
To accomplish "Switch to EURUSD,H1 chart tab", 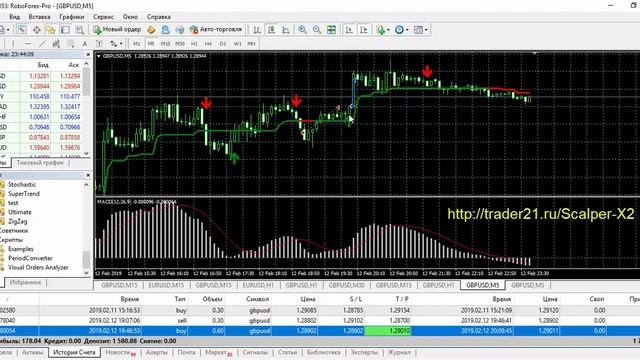I will point(258,285).
